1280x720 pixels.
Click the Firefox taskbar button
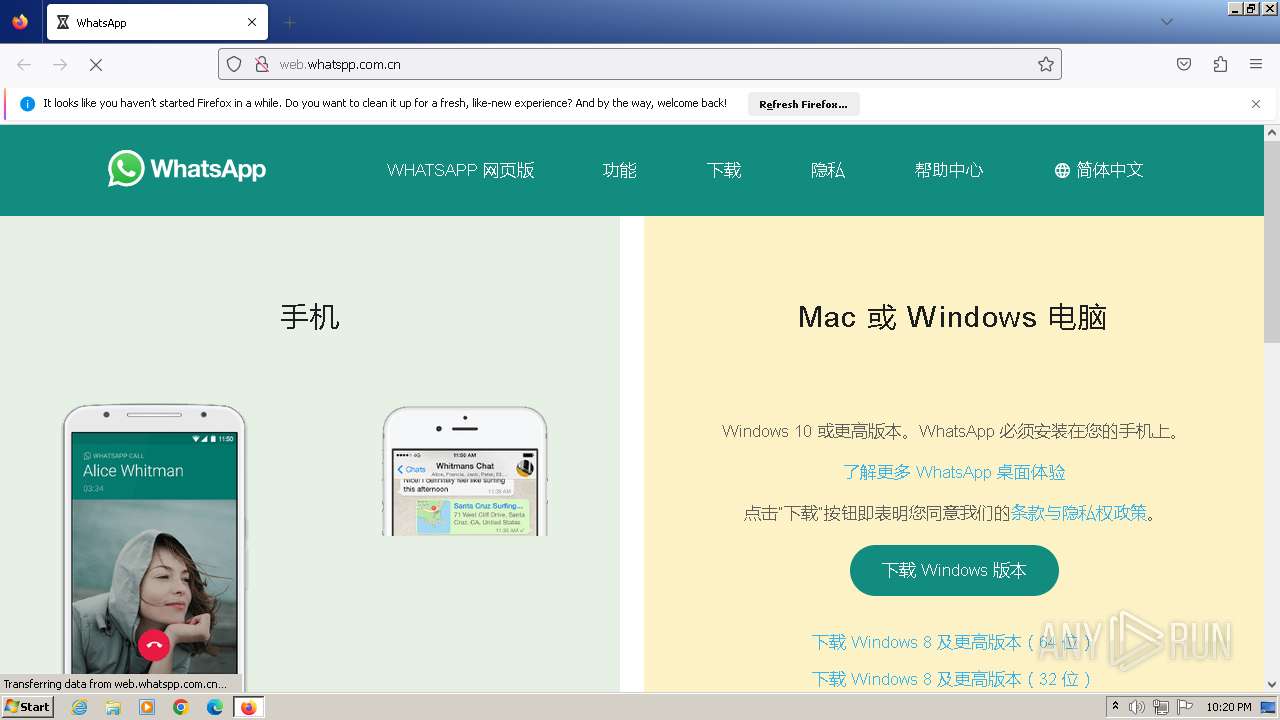click(248, 707)
